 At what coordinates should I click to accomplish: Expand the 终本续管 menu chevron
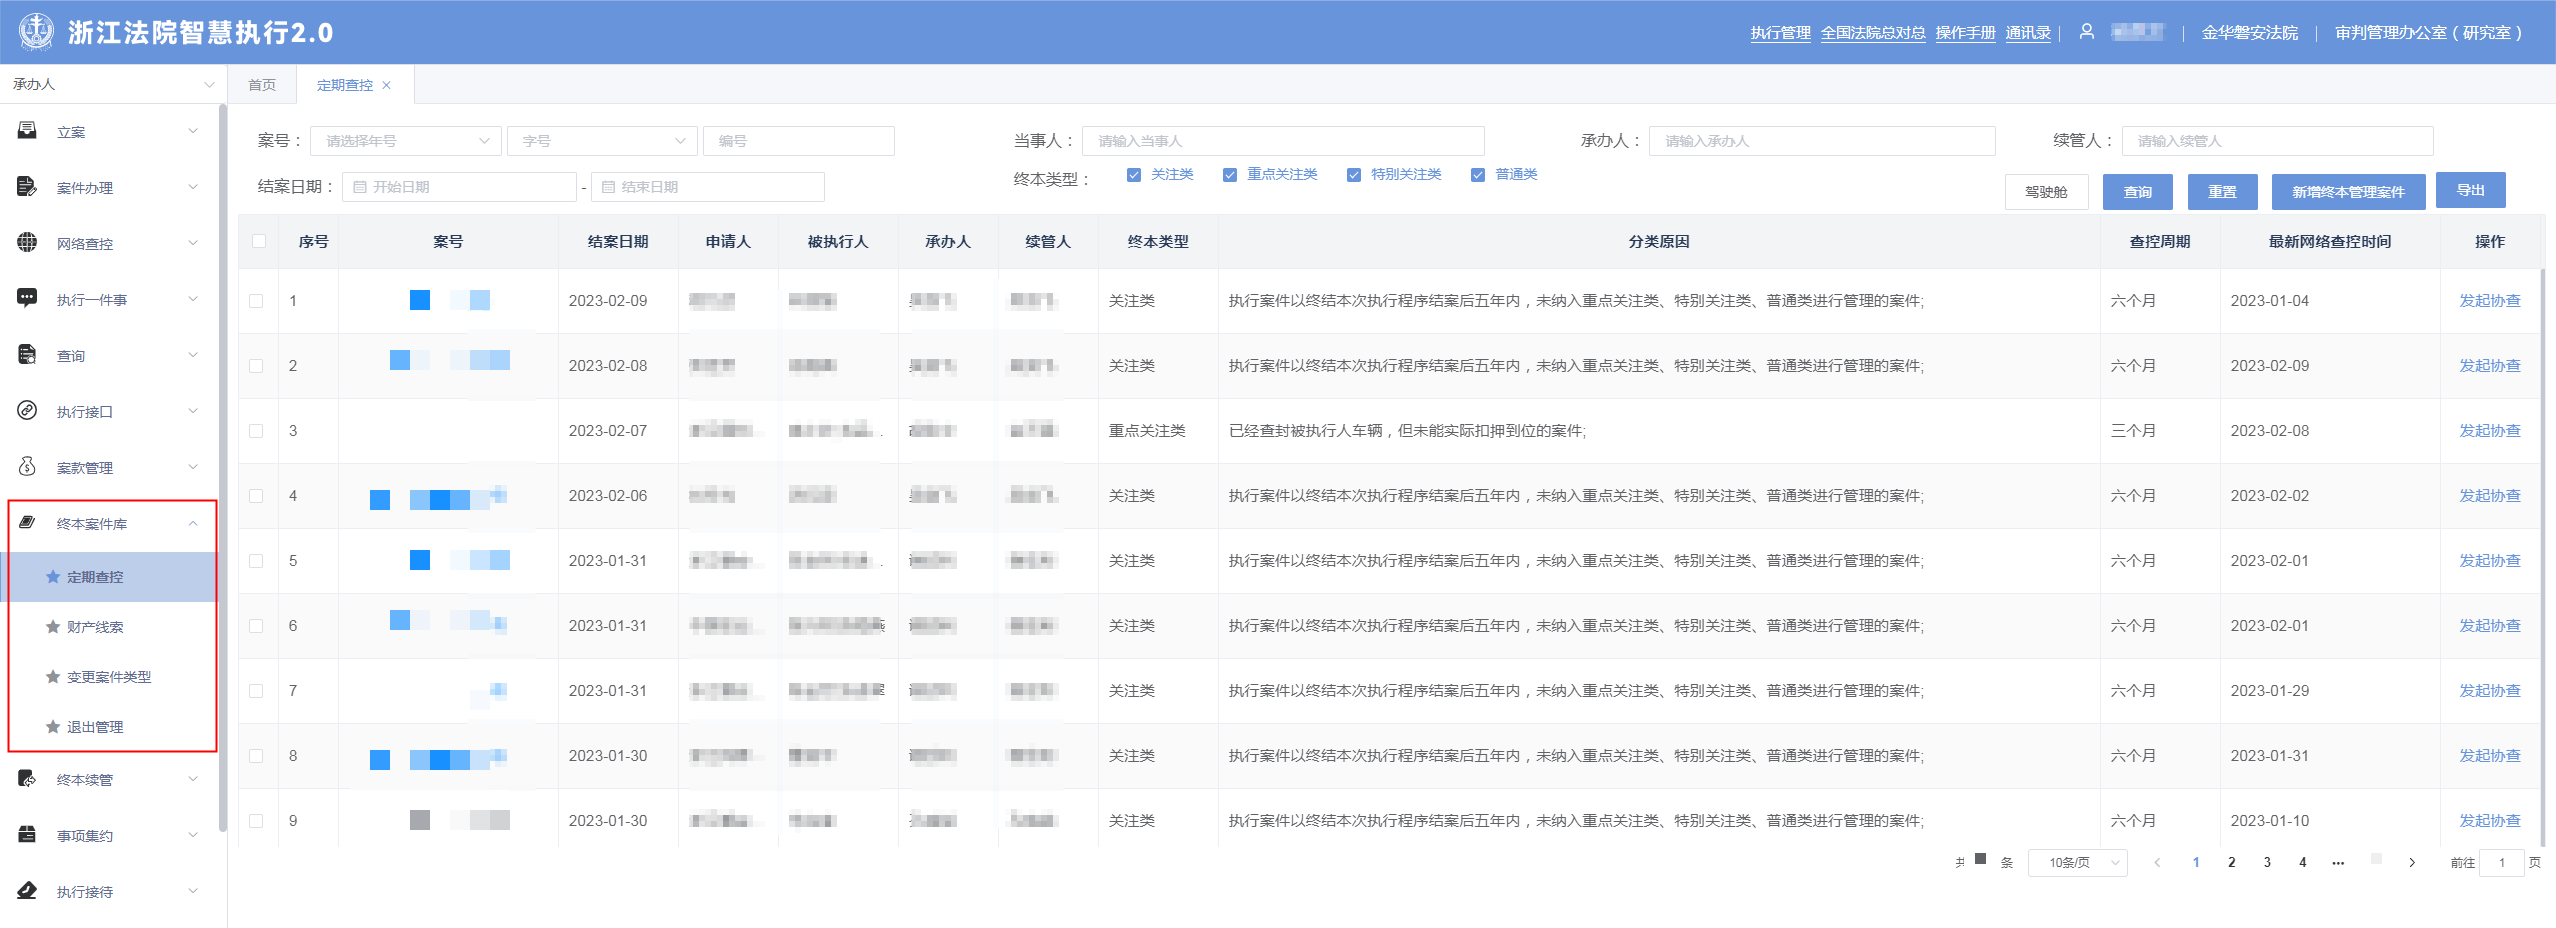click(x=193, y=779)
